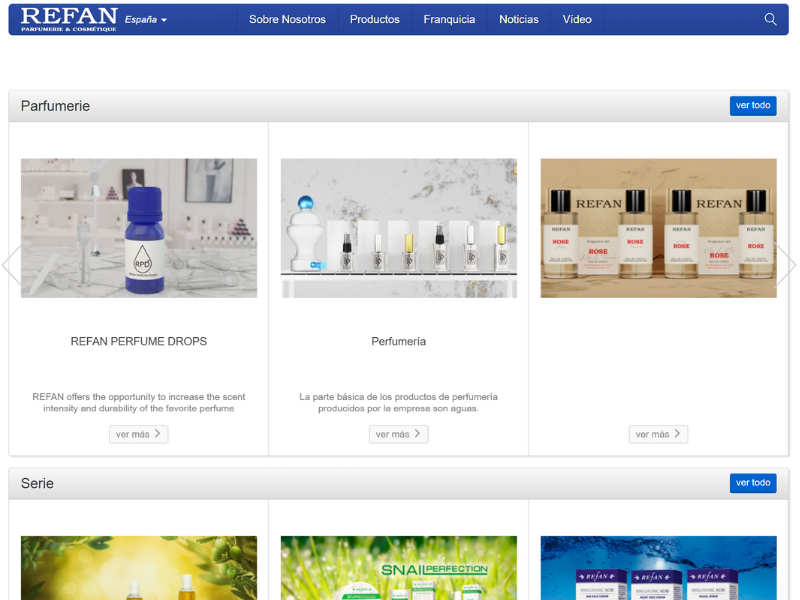Open the Perfumería bottles image
Viewport: 800px width, 600px height.
(398, 228)
